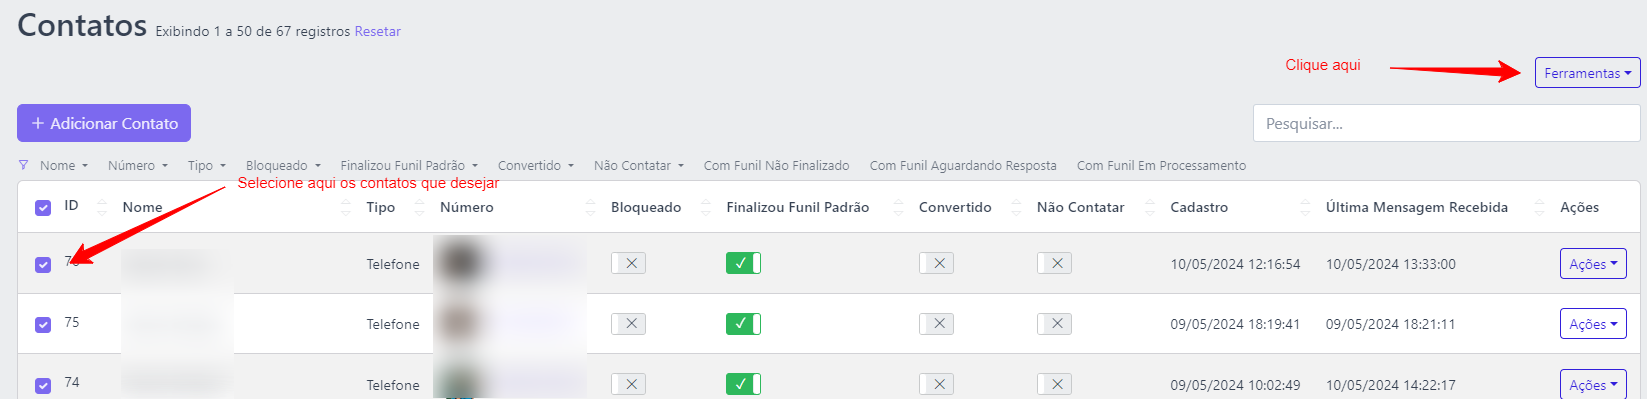Sort by Última Mensagem Recebida column arrows
This screenshot has width=1647, height=399.
point(1539,207)
